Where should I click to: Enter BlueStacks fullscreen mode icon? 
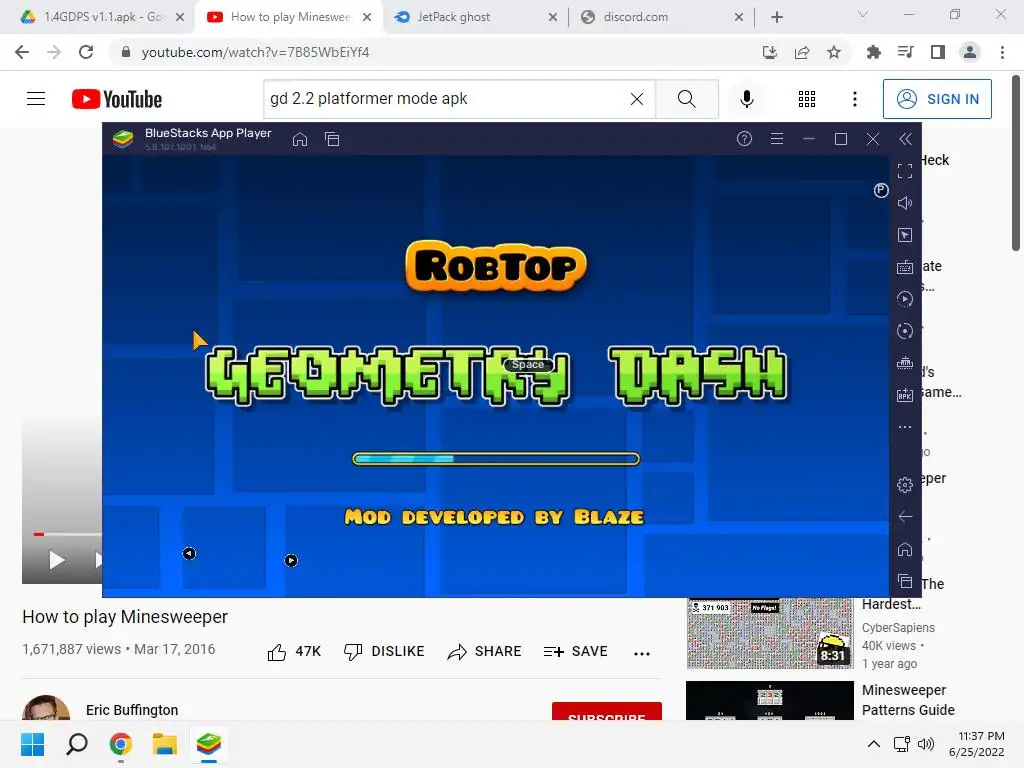point(905,171)
